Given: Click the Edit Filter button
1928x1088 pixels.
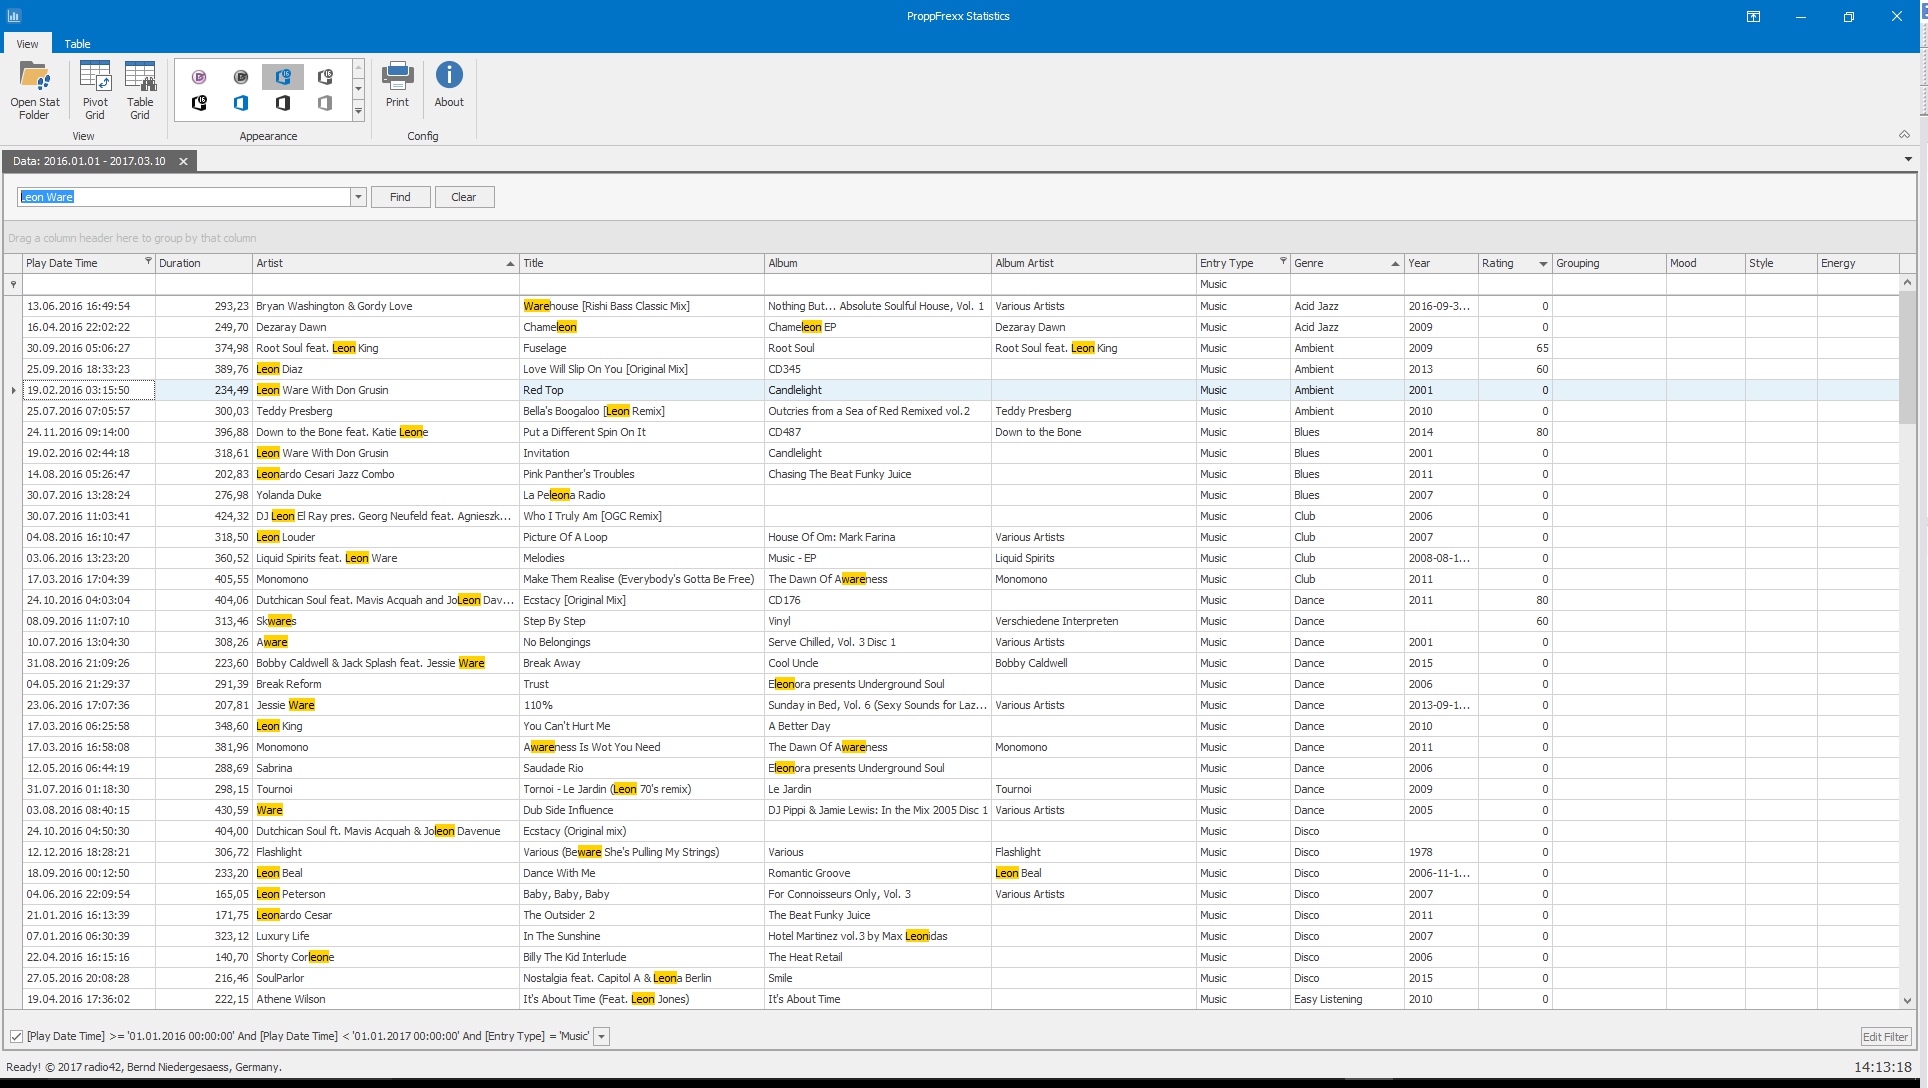Looking at the screenshot, I should point(1885,1037).
